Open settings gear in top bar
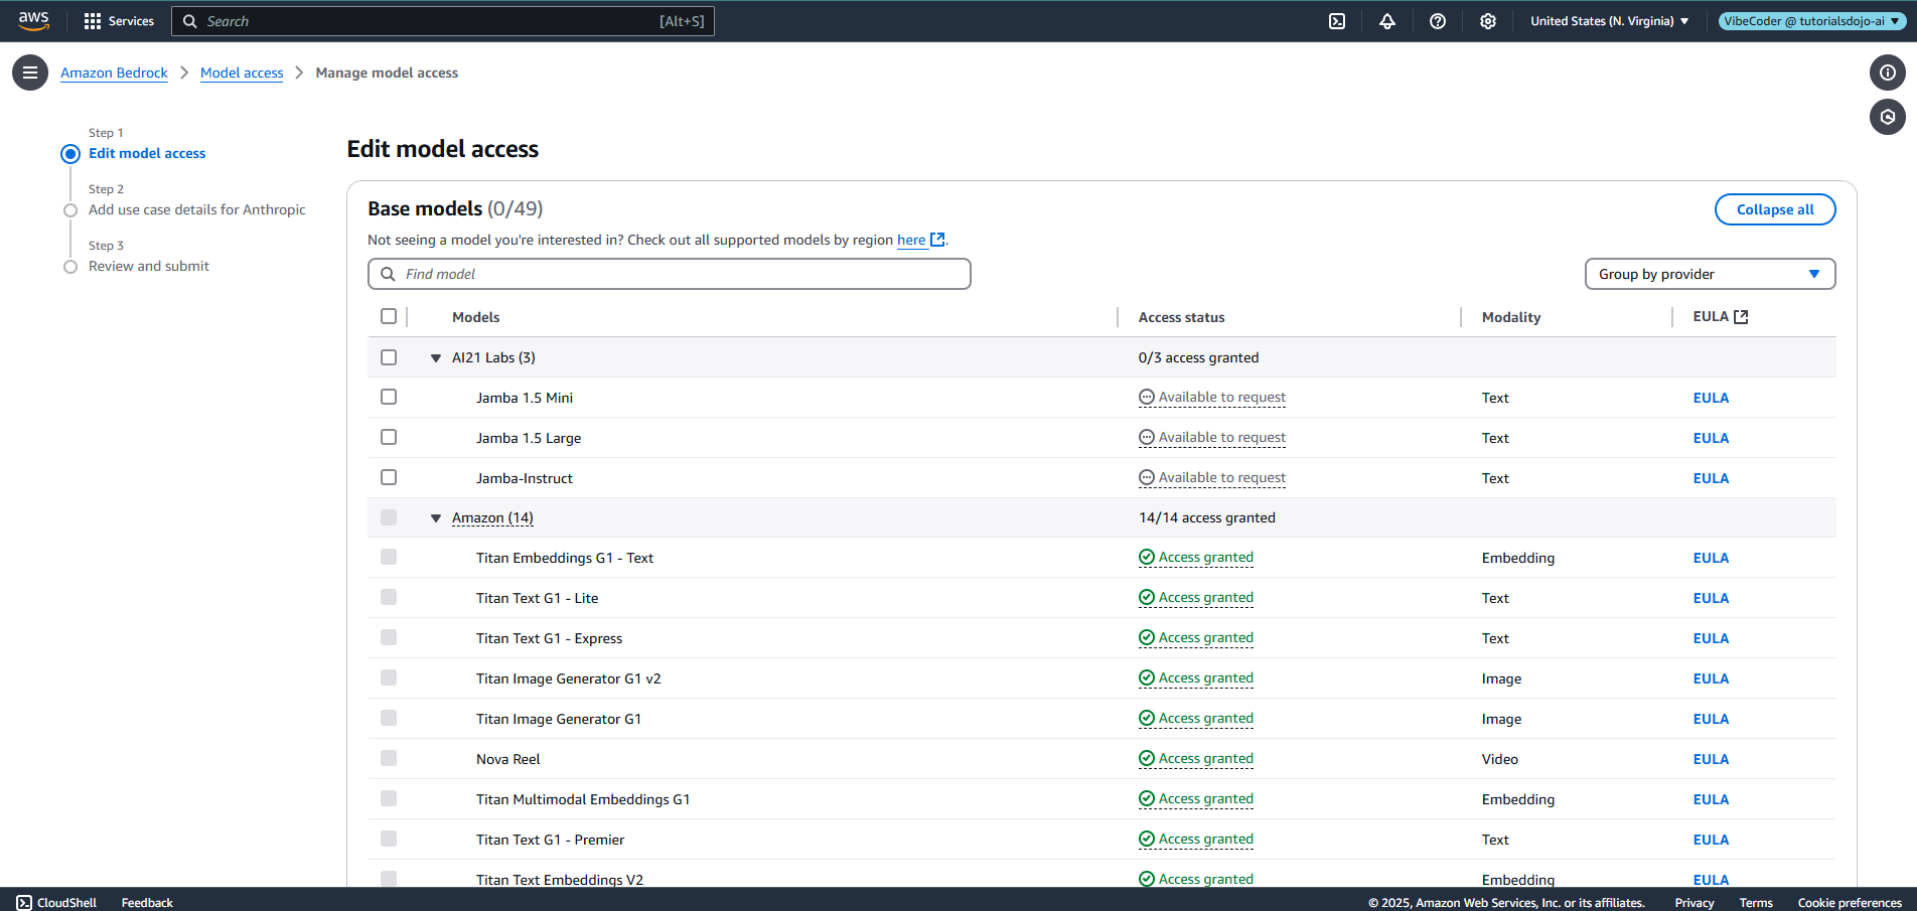Image resolution: width=1917 pixels, height=911 pixels. (x=1487, y=21)
